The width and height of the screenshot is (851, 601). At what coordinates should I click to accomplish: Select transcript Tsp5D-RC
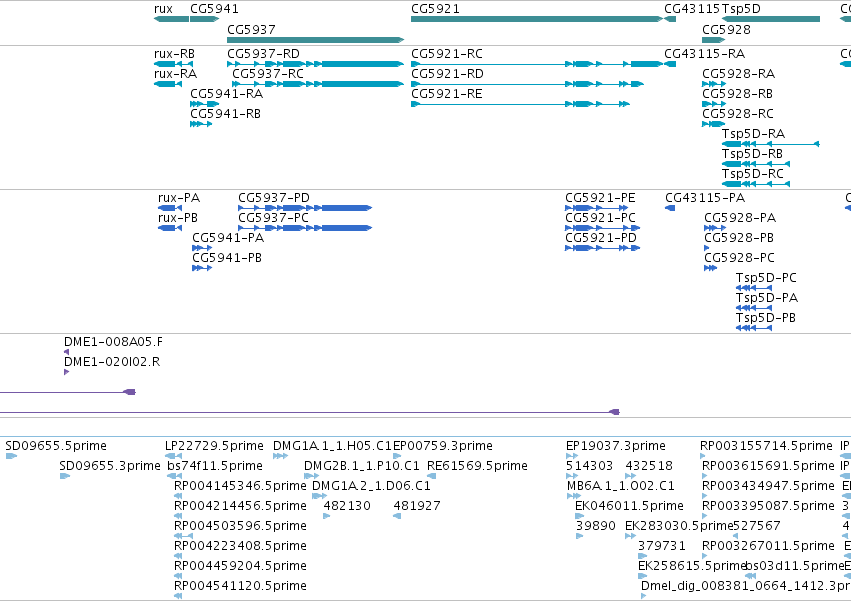pyautogui.click(x=753, y=174)
